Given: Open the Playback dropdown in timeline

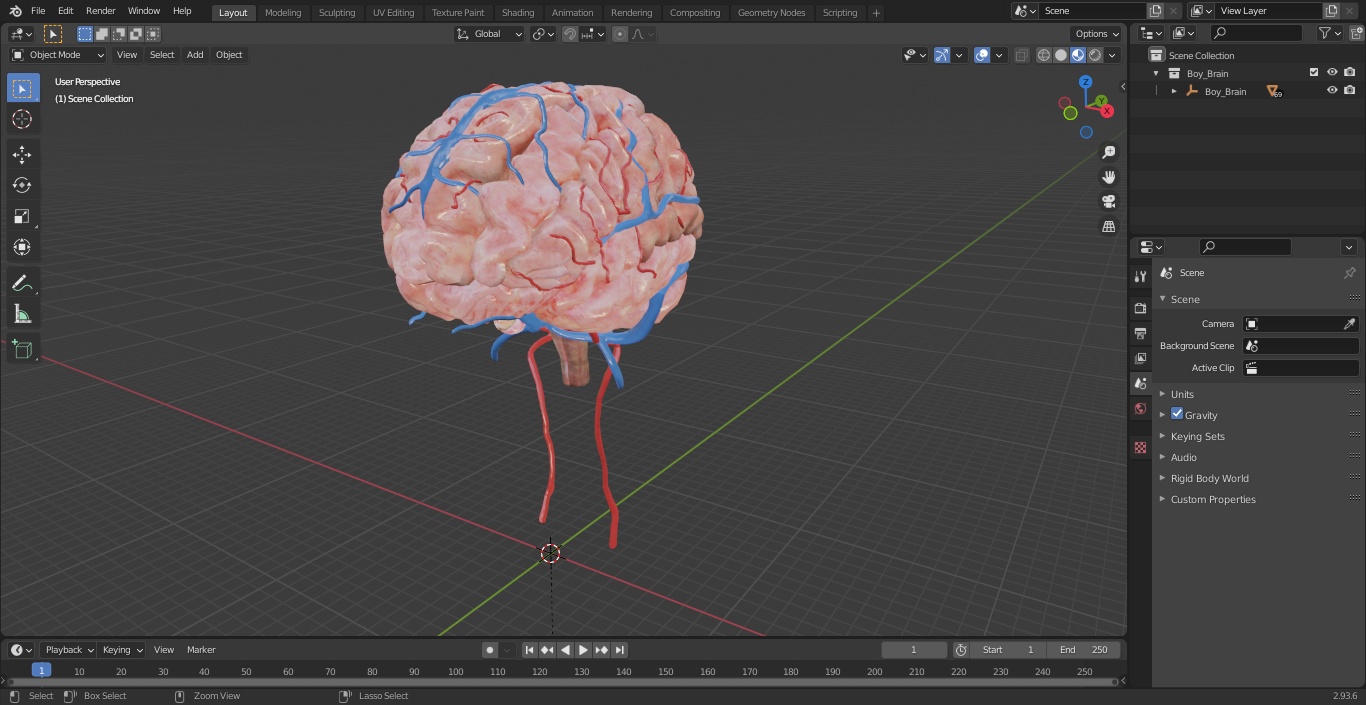Looking at the screenshot, I should (68, 650).
